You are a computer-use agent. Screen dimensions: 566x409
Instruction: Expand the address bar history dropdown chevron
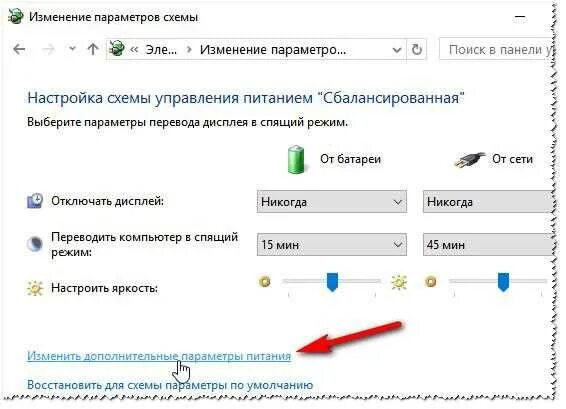pos(397,49)
